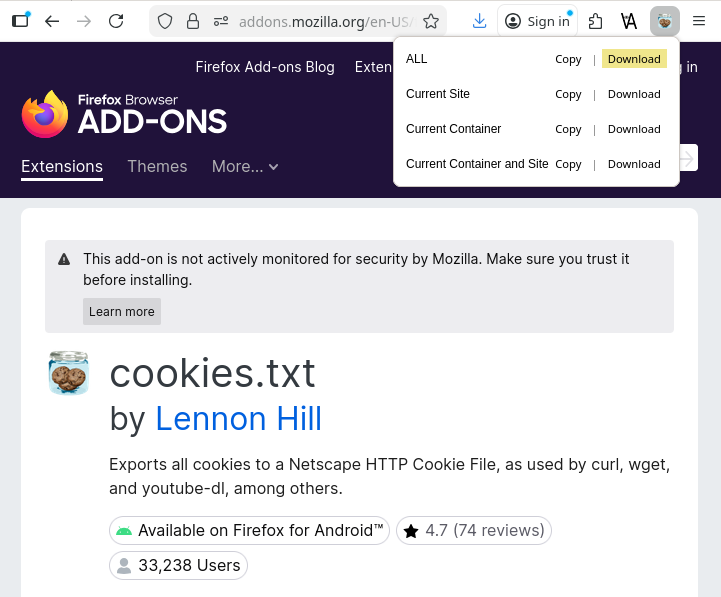Click the Learn more button

tap(122, 312)
